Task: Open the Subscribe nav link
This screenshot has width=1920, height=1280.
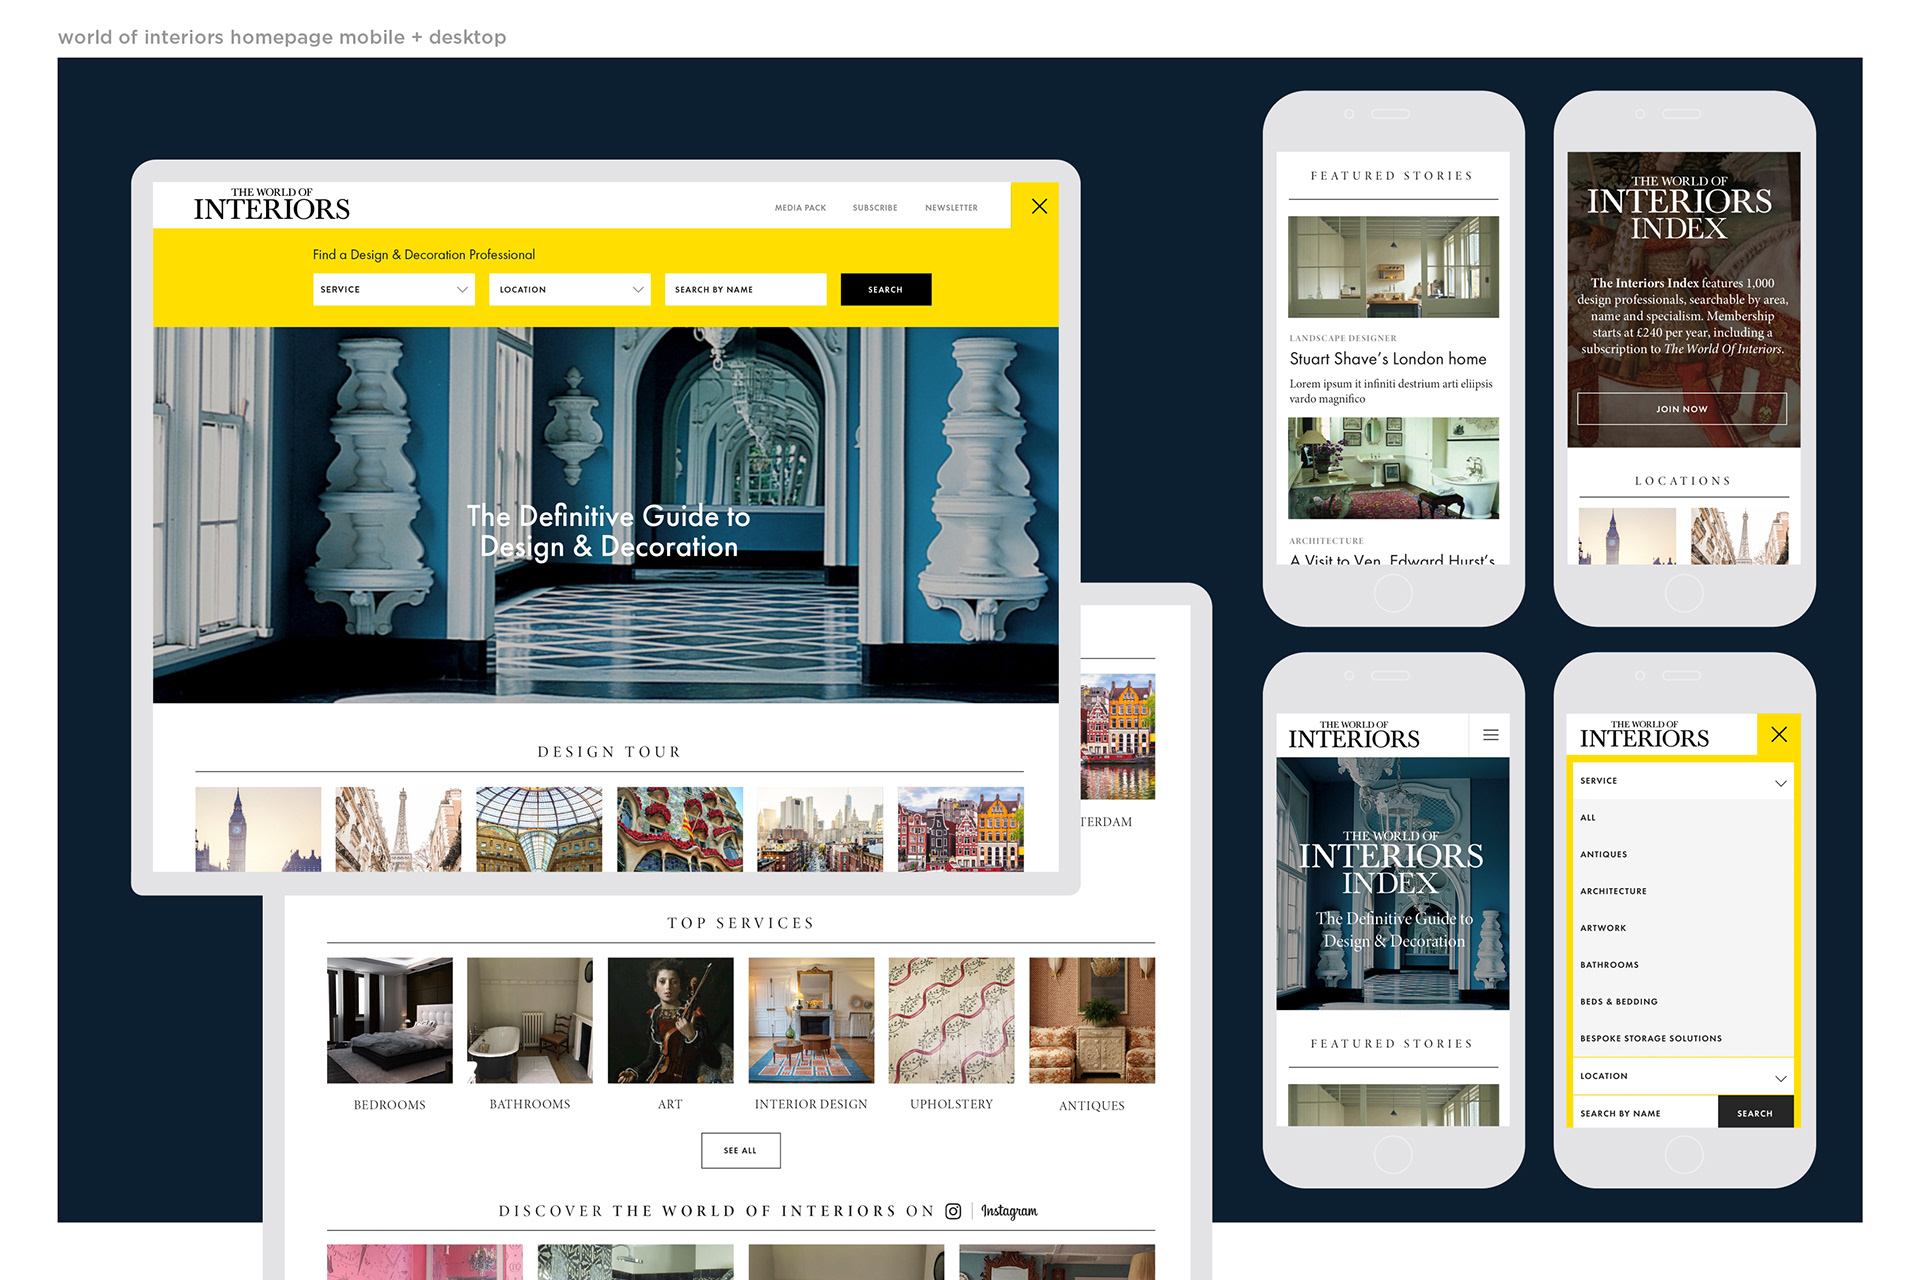Action: (x=875, y=208)
